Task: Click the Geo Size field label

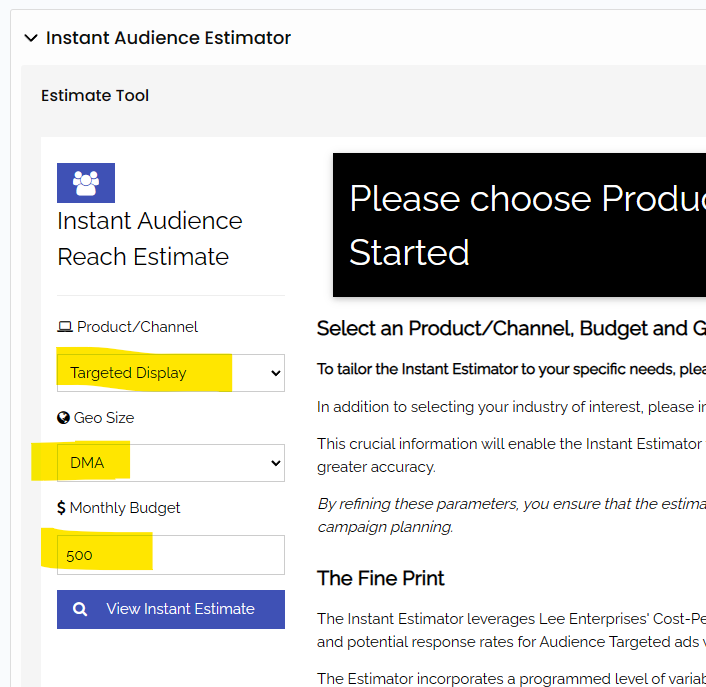Action: [x=104, y=418]
